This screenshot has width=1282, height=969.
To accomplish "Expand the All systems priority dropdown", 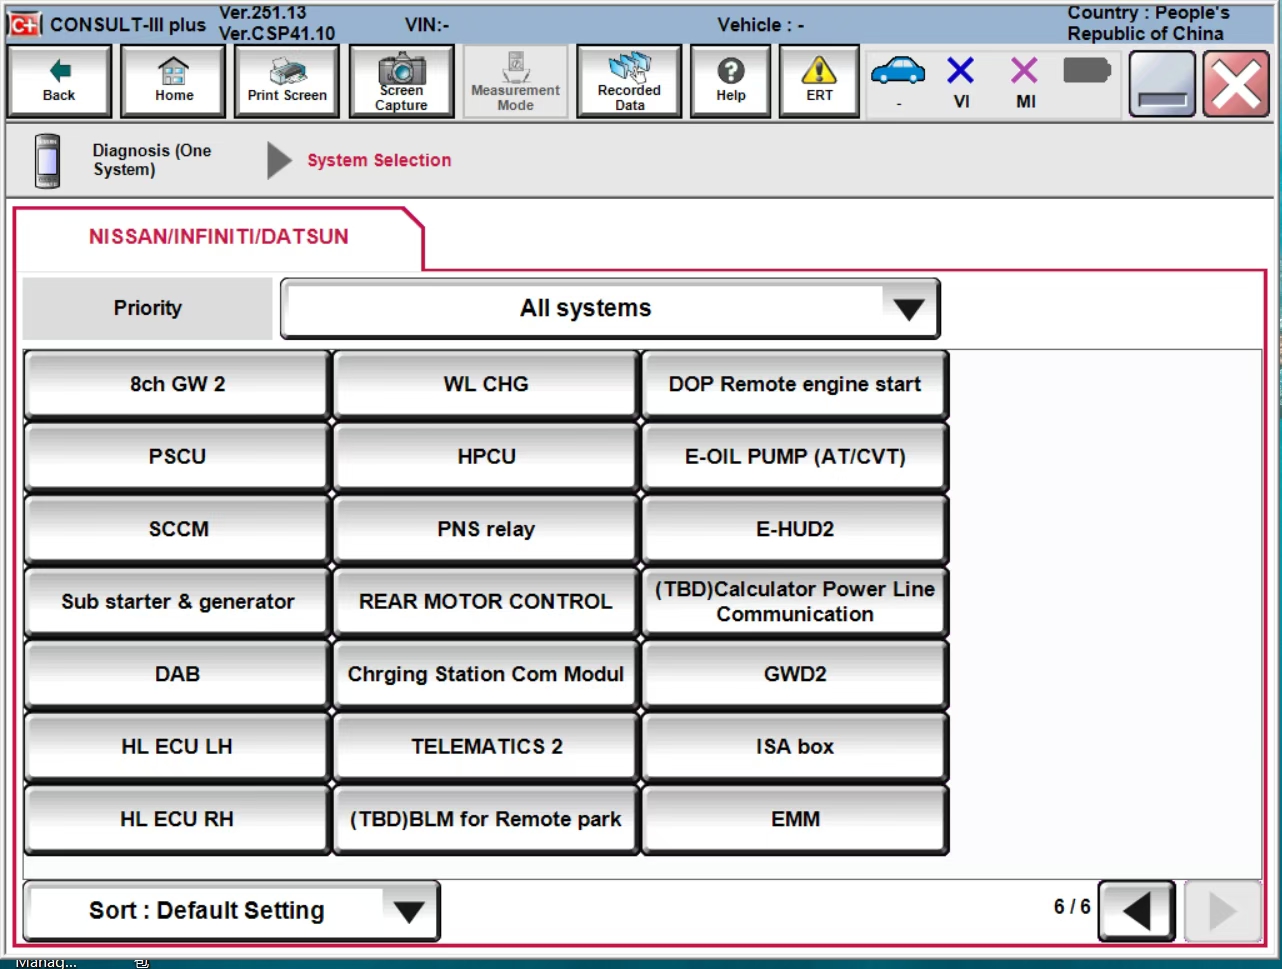I will [610, 308].
